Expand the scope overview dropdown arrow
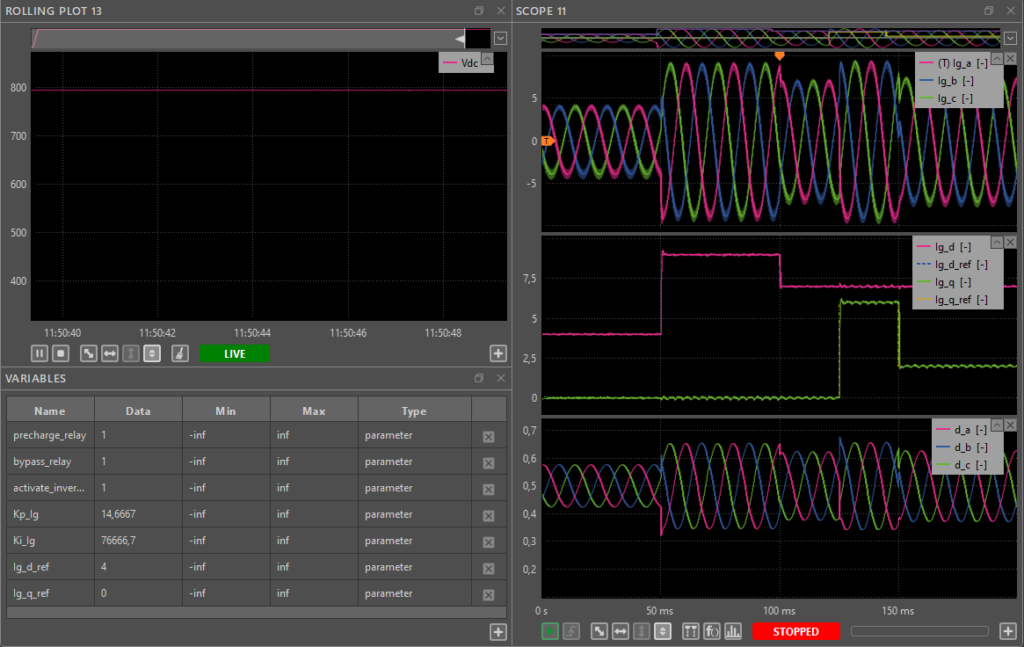Screen dimensions: 1024x647 coord(1009,38)
